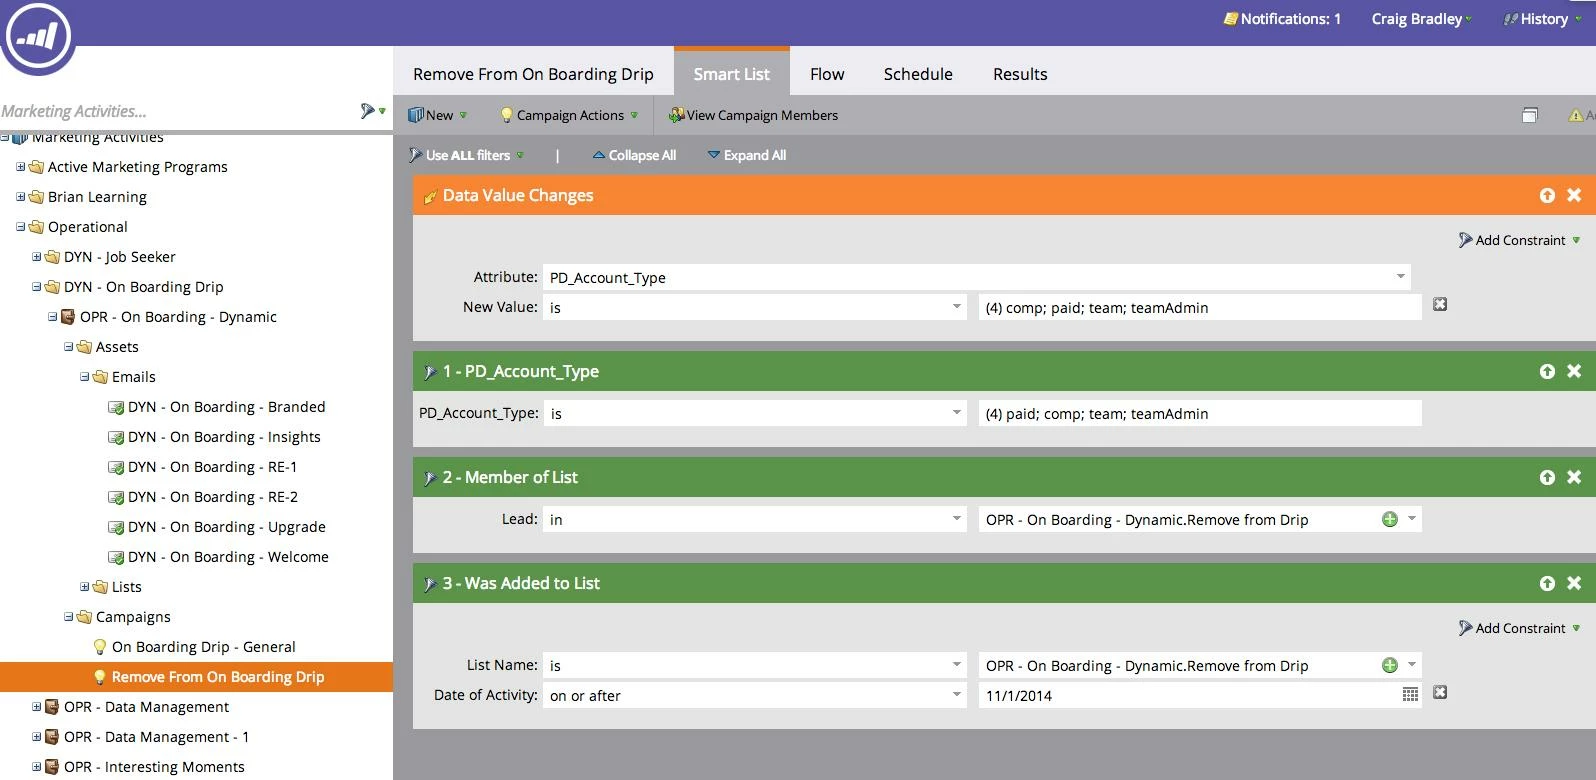Click green plus in List Name row
The image size is (1596, 780).
pyautogui.click(x=1389, y=665)
